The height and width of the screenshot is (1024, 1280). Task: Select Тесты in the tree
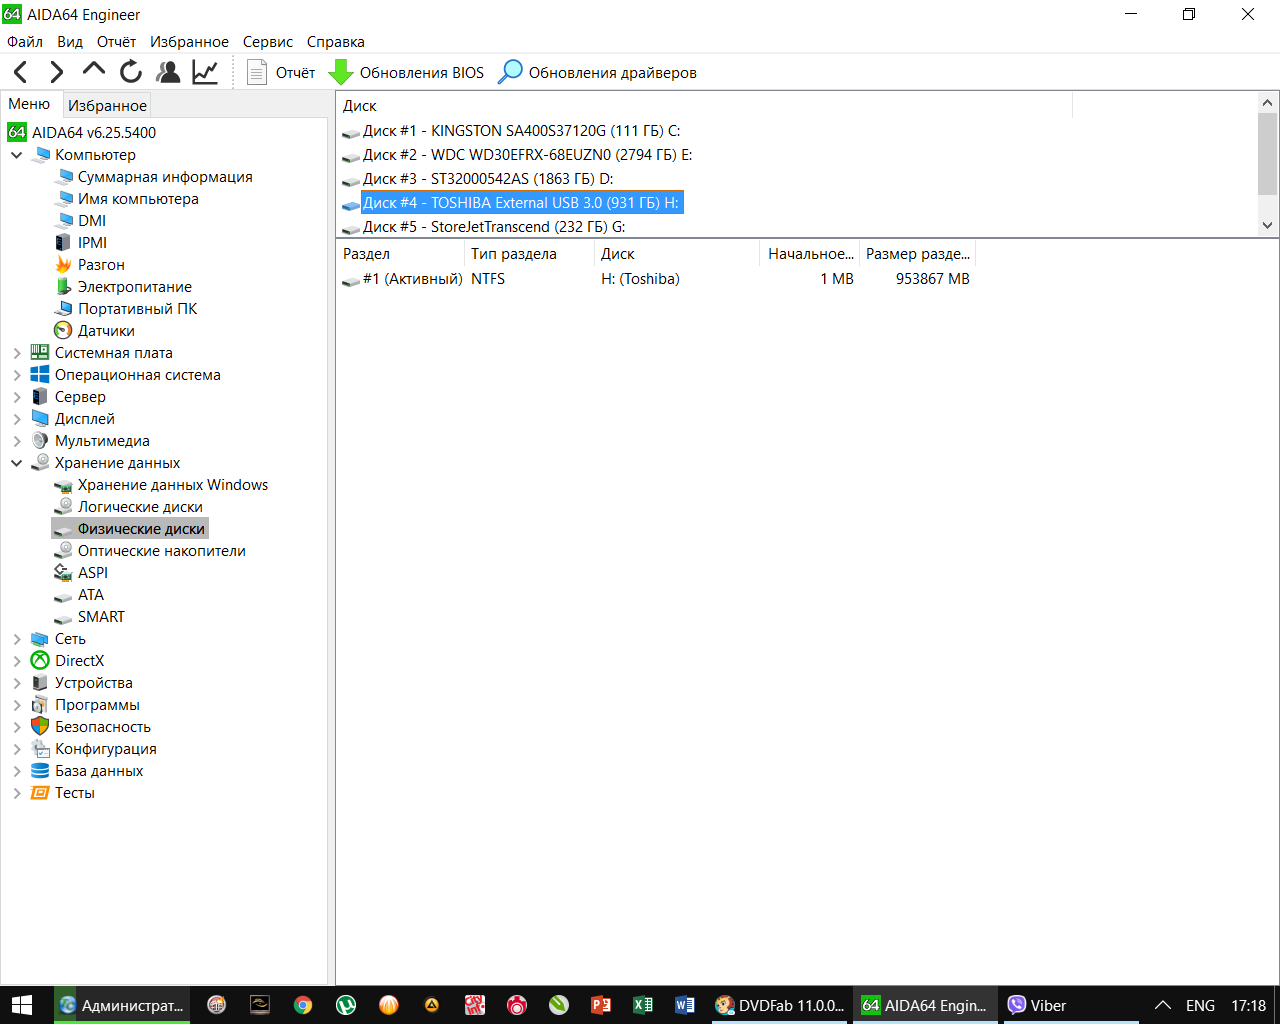(x=75, y=793)
